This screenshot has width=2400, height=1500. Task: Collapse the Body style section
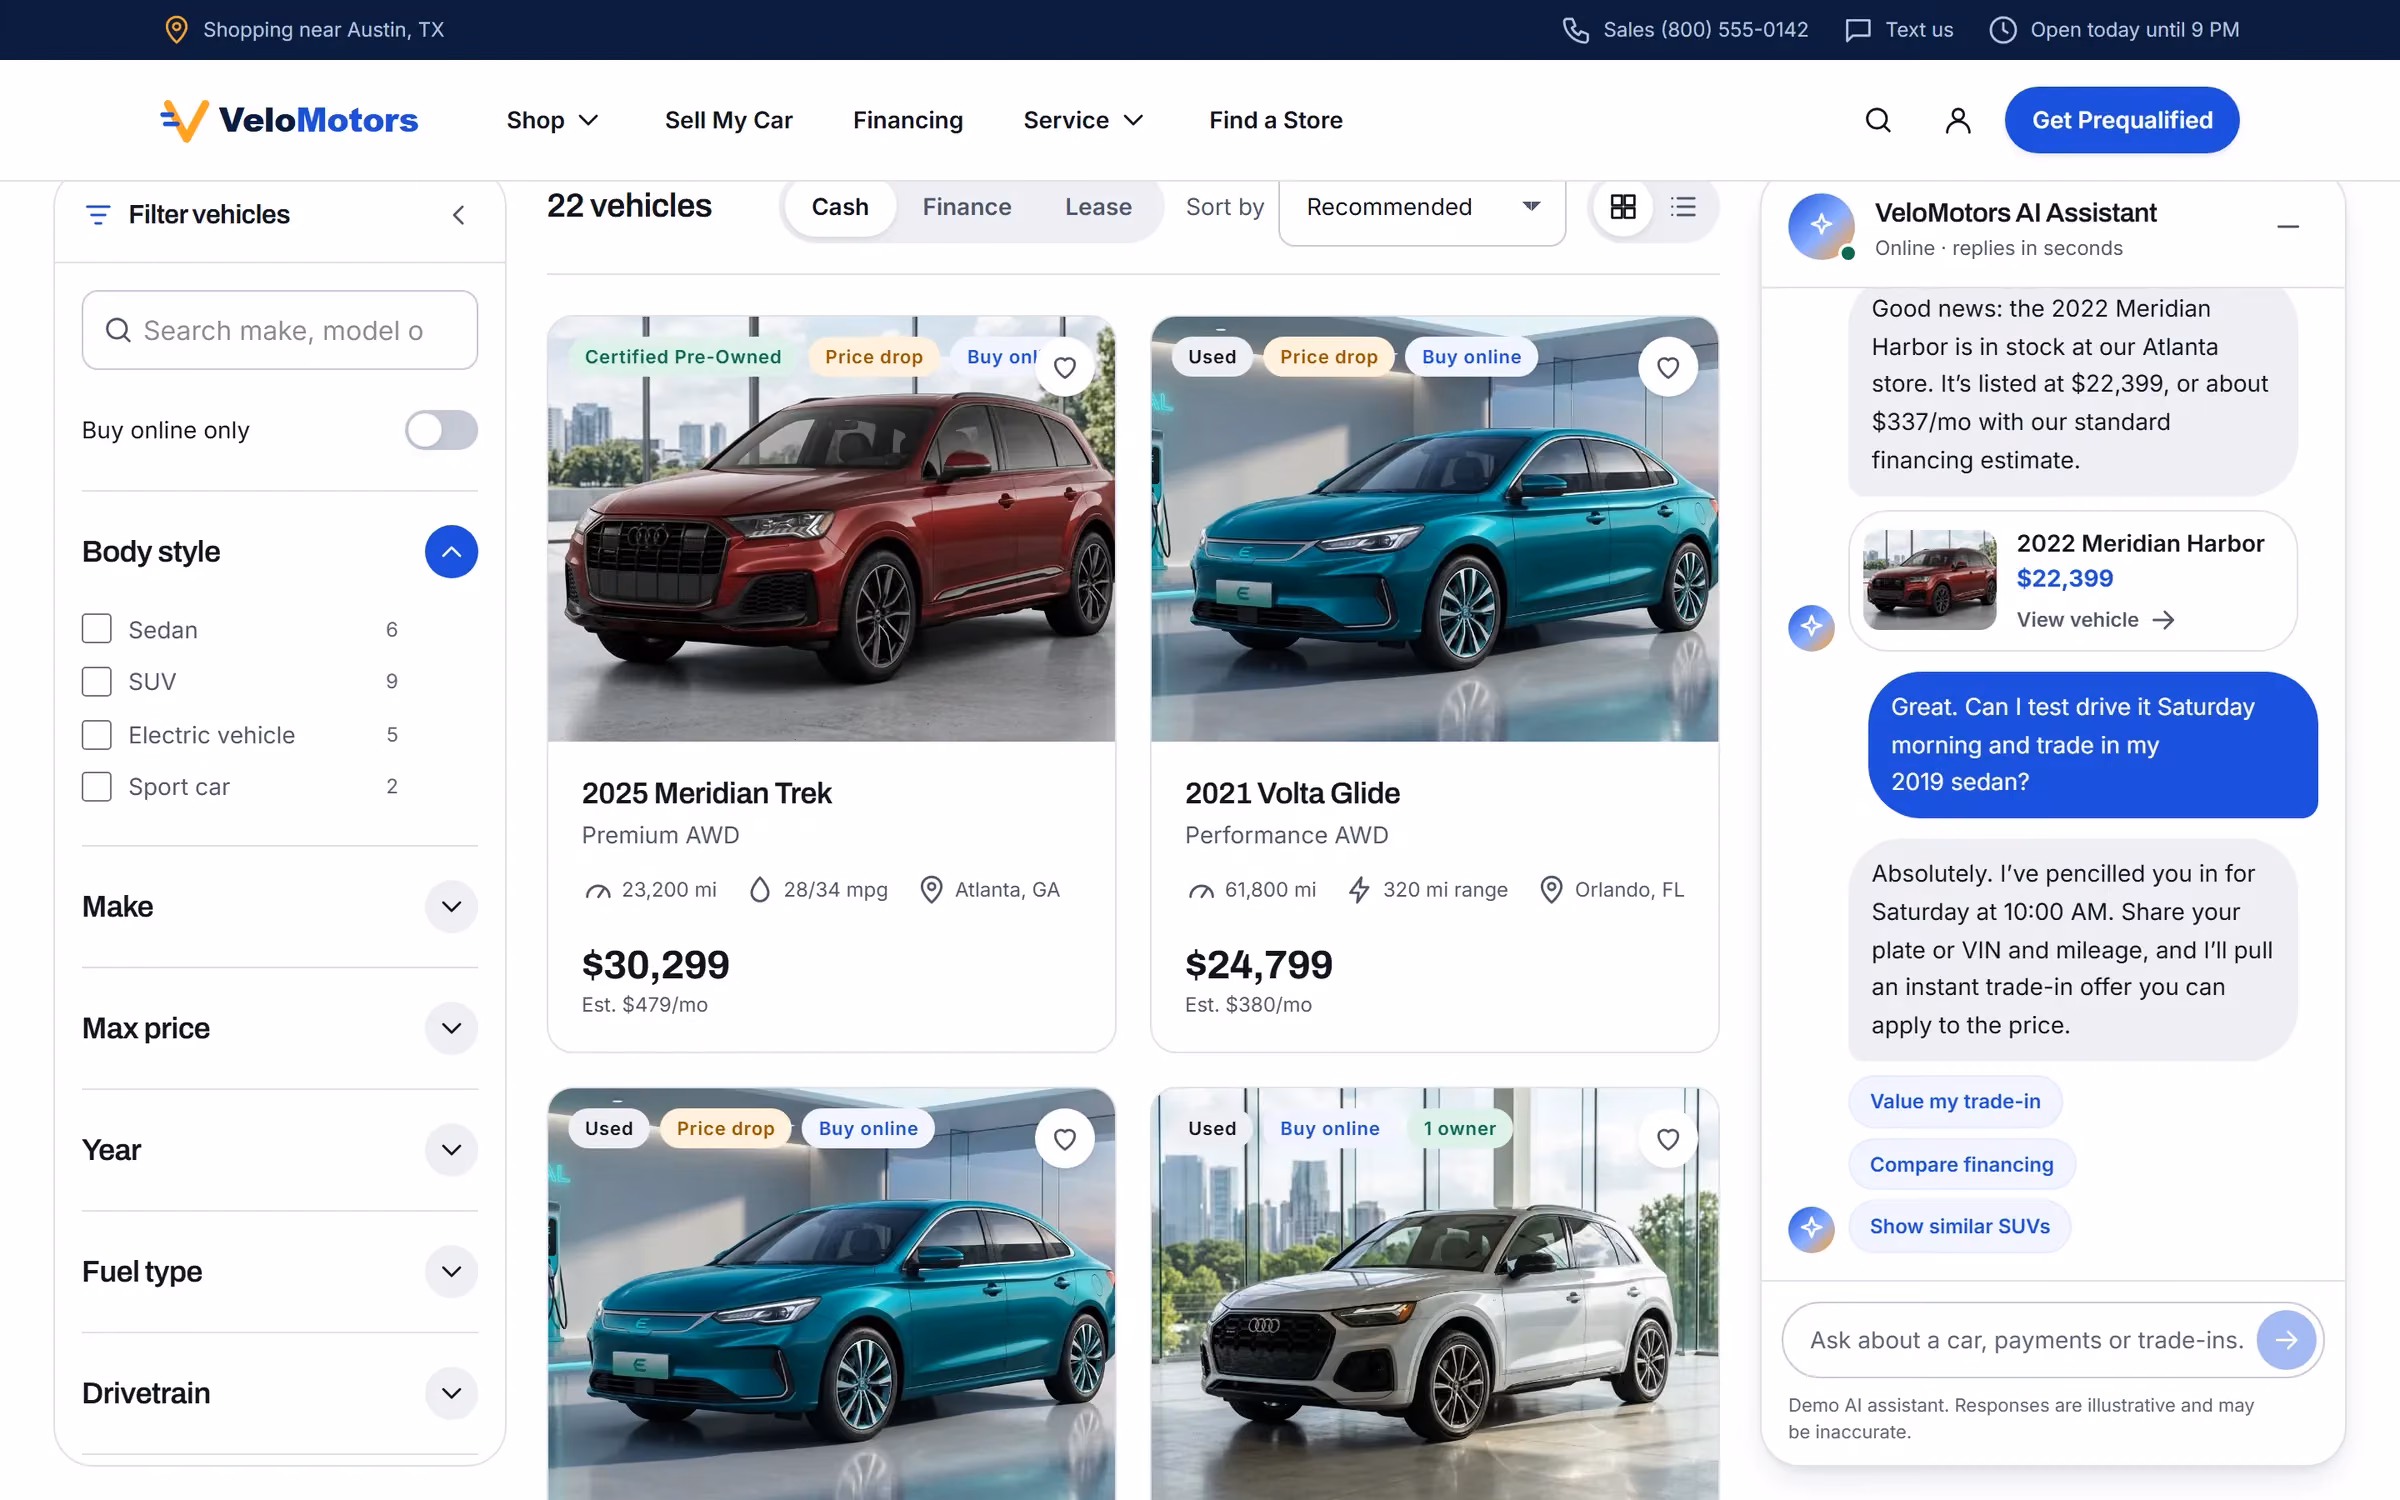tap(451, 552)
